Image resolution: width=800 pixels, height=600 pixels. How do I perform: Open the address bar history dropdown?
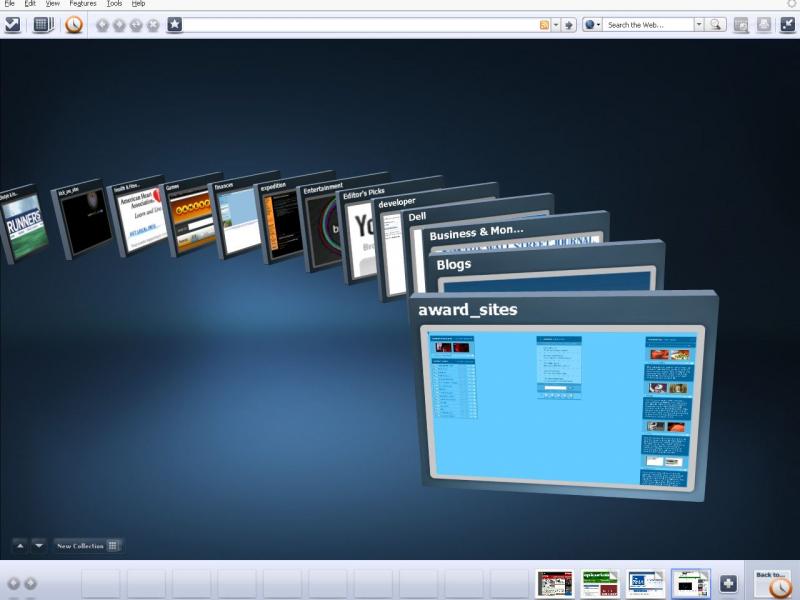tap(556, 25)
